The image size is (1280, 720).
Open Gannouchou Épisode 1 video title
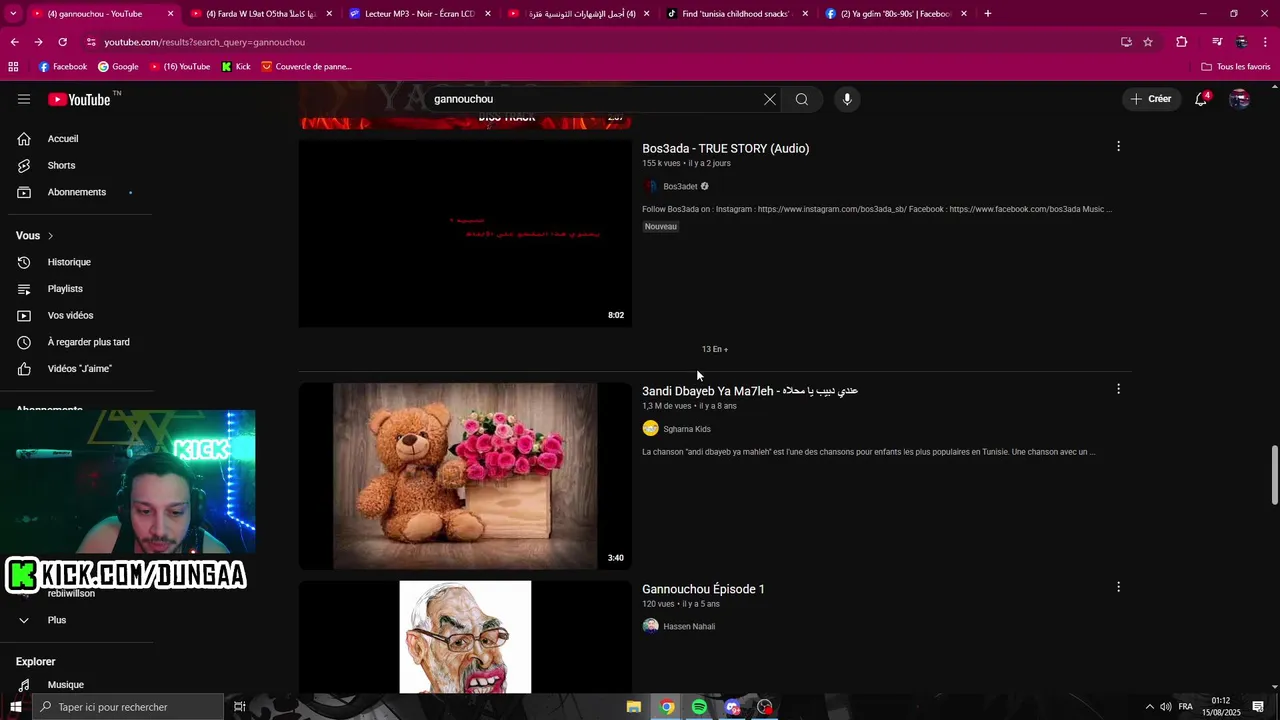pos(703,589)
